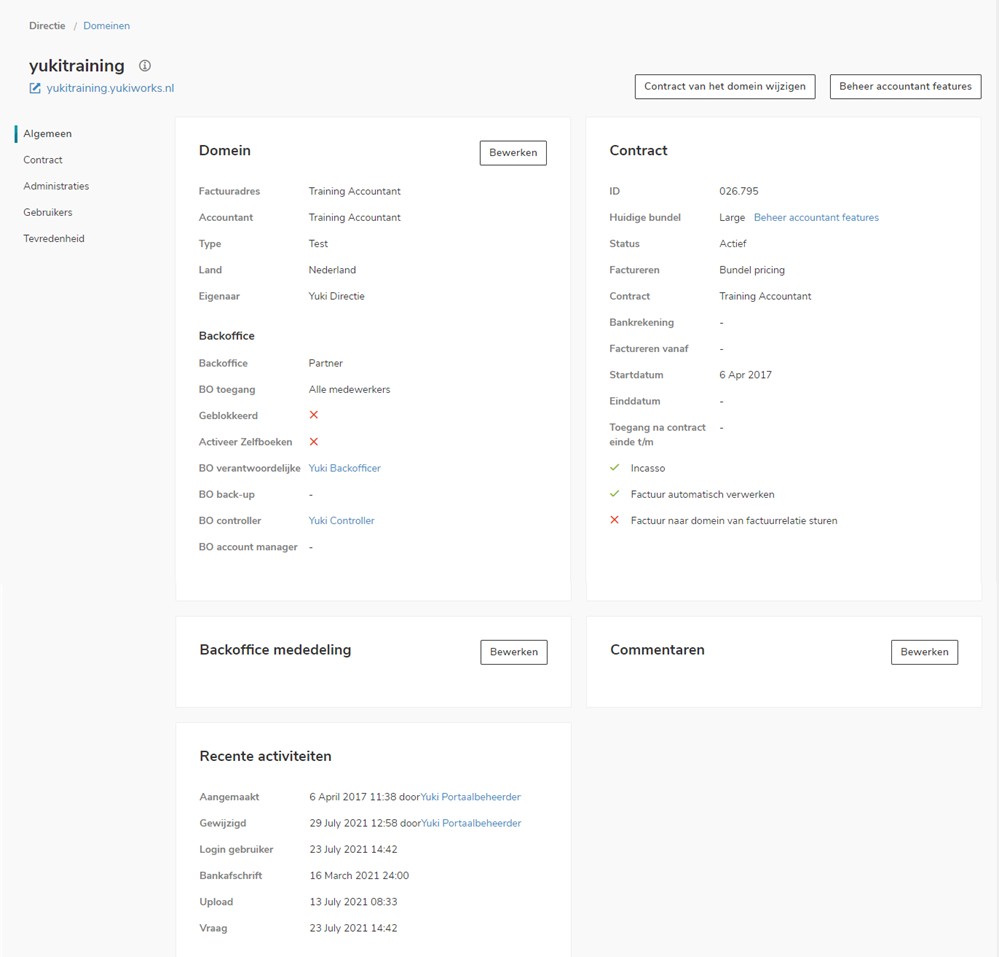The image size is (1000, 957).
Task: Click the Incasso label
Action: point(648,468)
